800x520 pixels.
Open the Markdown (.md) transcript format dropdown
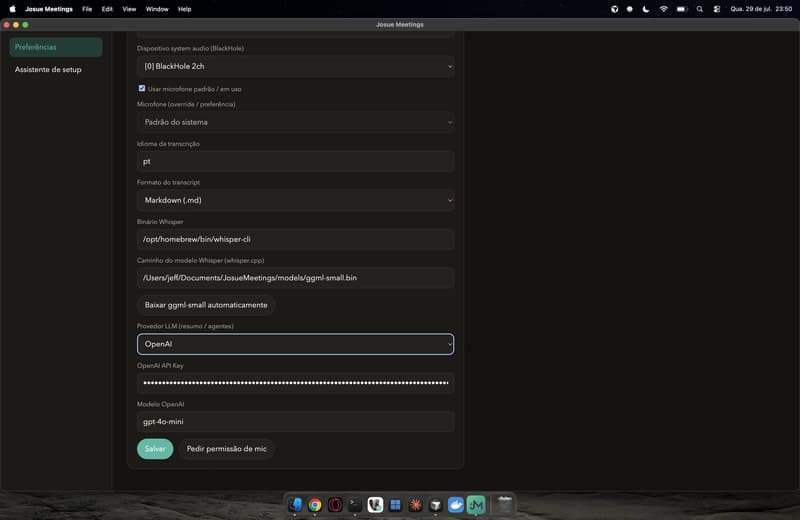(295, 200)
